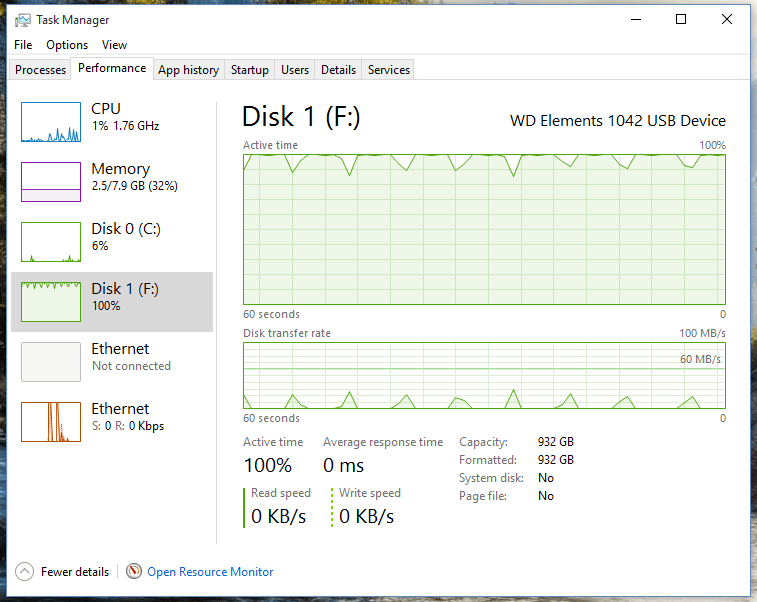Switch to the Details tab
The image size is (757, 602).
[338, 70]
